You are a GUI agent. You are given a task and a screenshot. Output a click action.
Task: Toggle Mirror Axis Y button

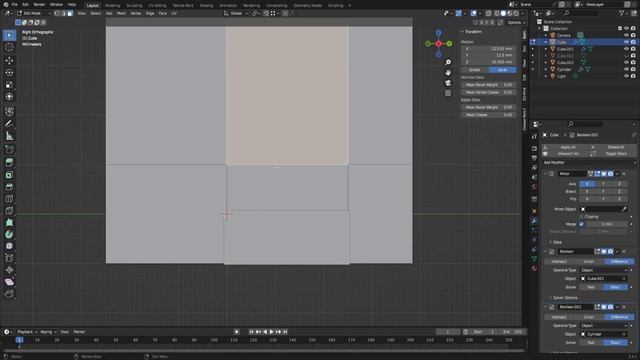(x=603, y=184)
